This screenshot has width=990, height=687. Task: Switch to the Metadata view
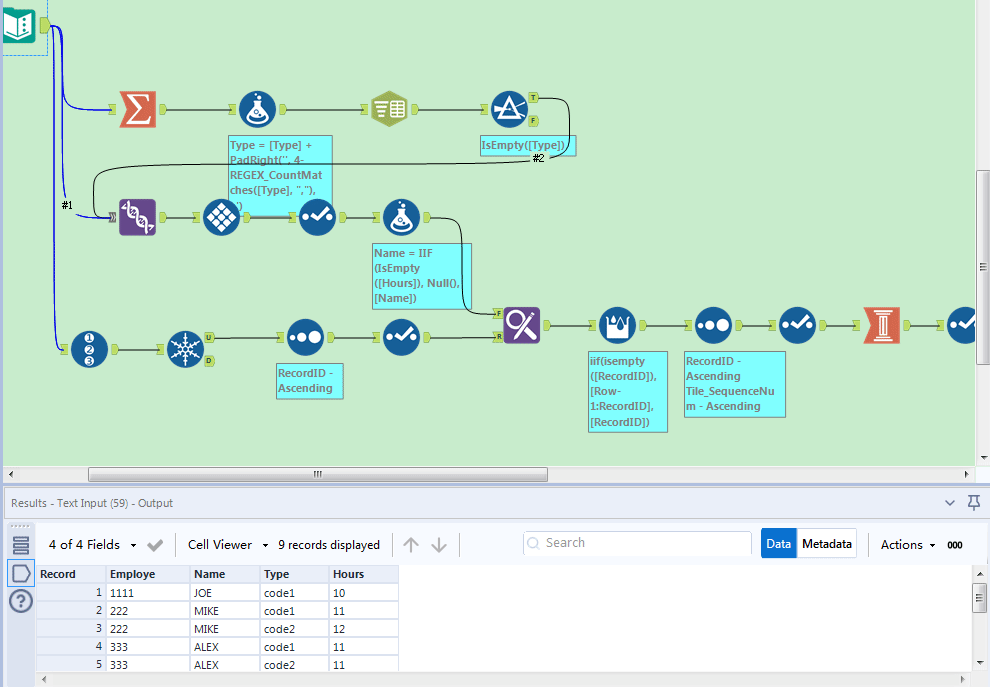click(x=826, y=544)
